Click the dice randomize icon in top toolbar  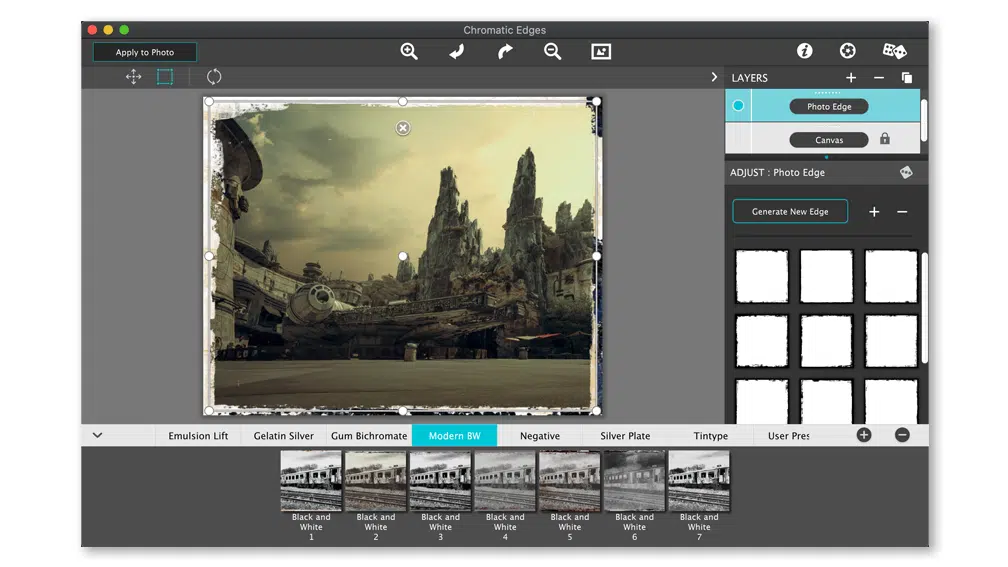[894, 51]
